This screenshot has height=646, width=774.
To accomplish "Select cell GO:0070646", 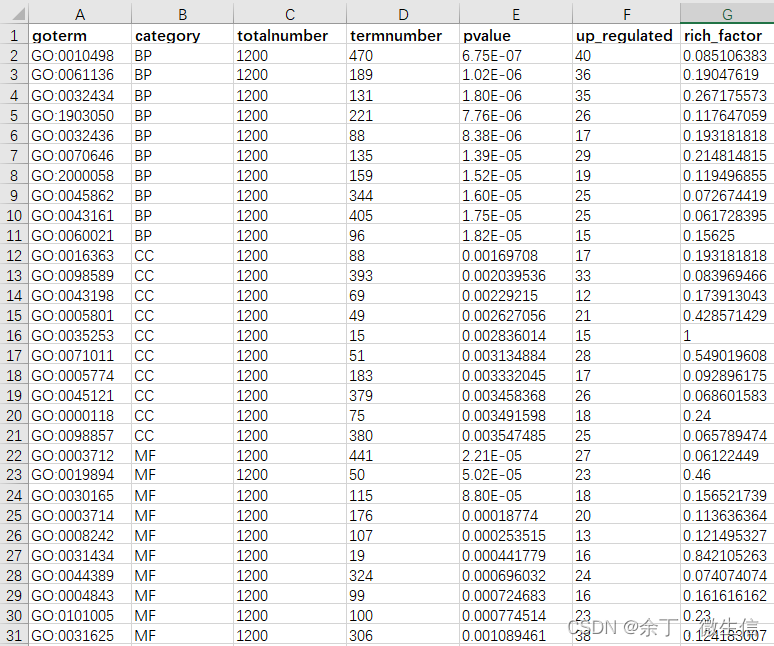I will coord(80,155).
